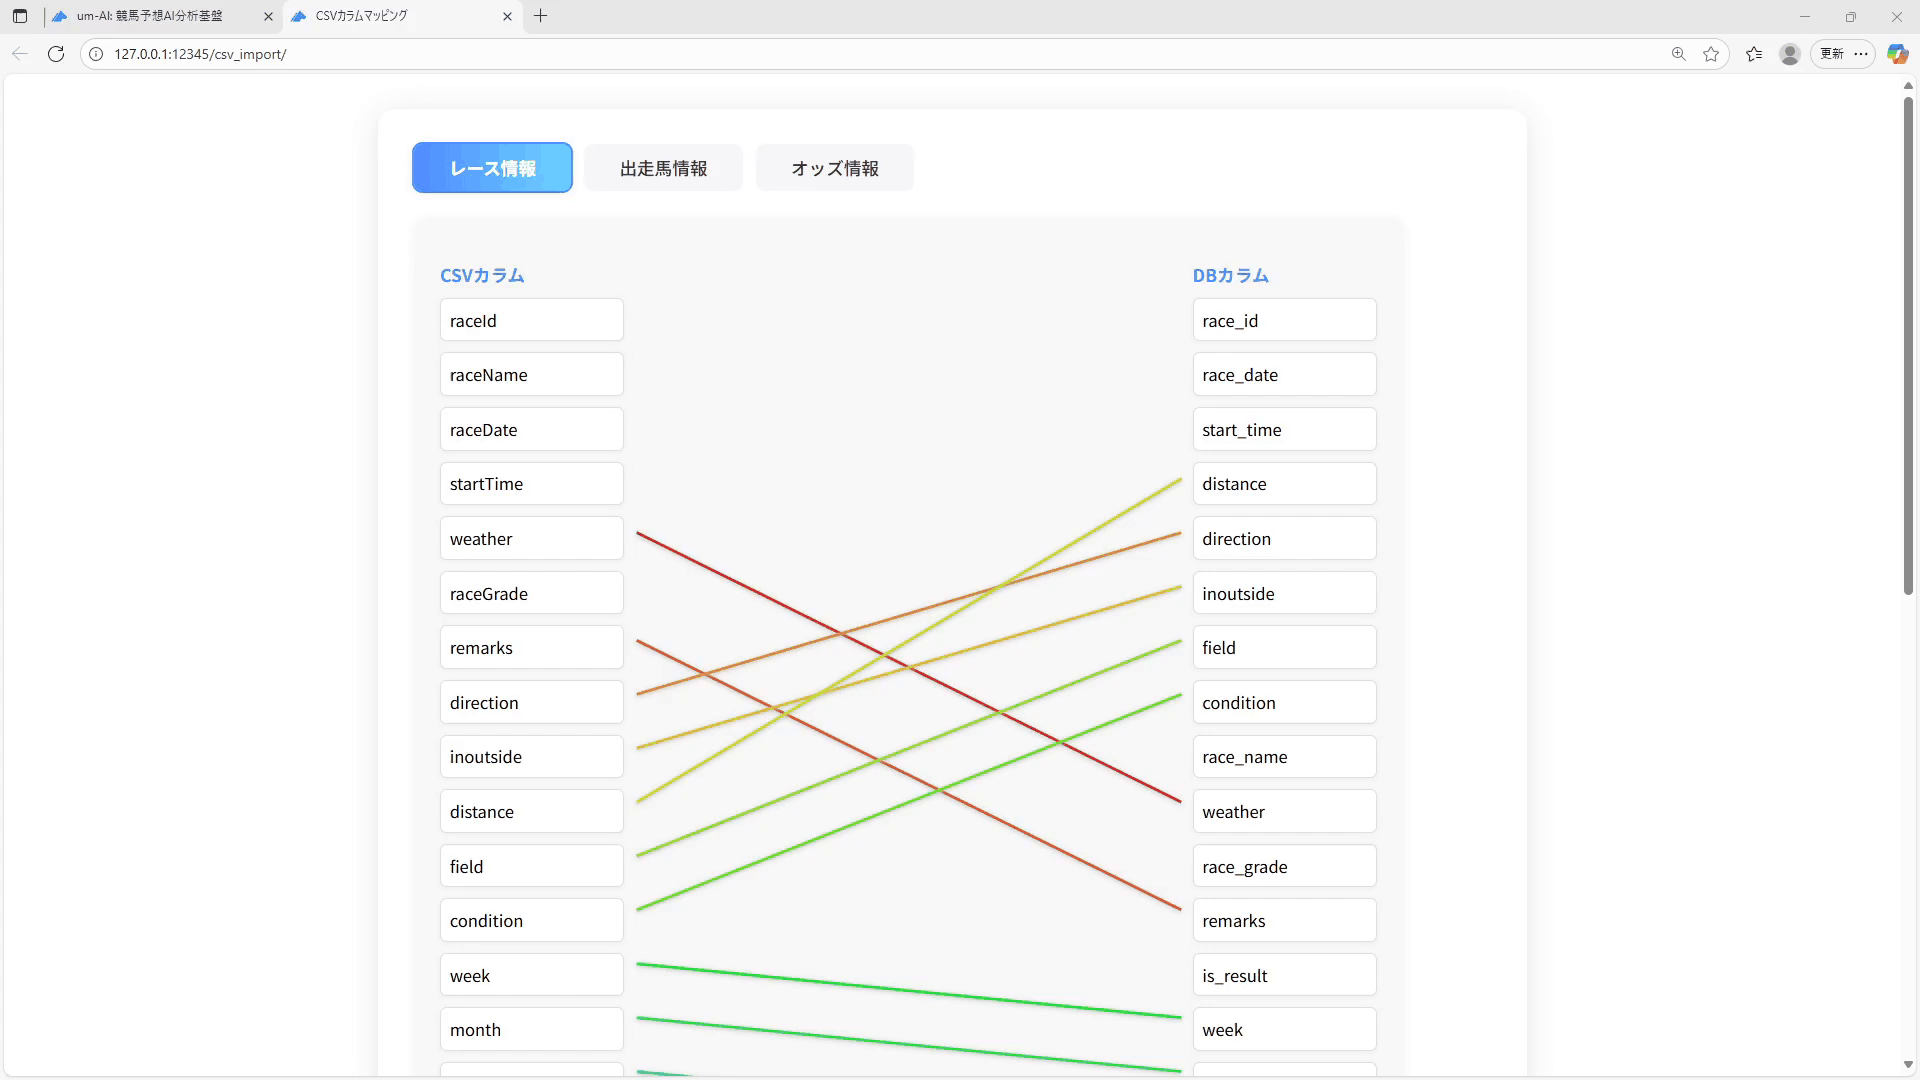Click the 更新 update button

point(1832,54)
